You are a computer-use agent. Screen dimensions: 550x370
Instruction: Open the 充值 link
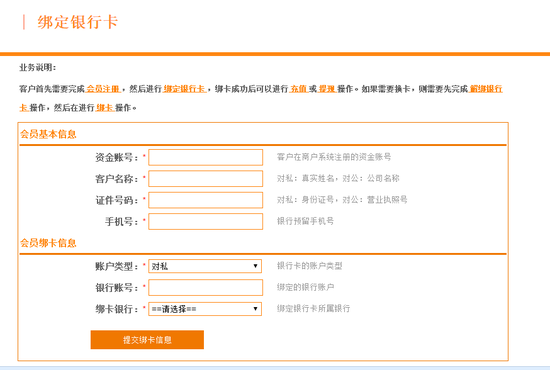pyautogui.click(x=299, y=89)
